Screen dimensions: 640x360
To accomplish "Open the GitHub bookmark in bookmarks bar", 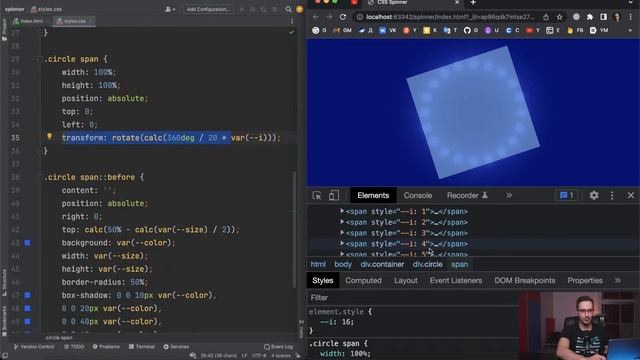I will pyautogui.click(x=471, y=30).
